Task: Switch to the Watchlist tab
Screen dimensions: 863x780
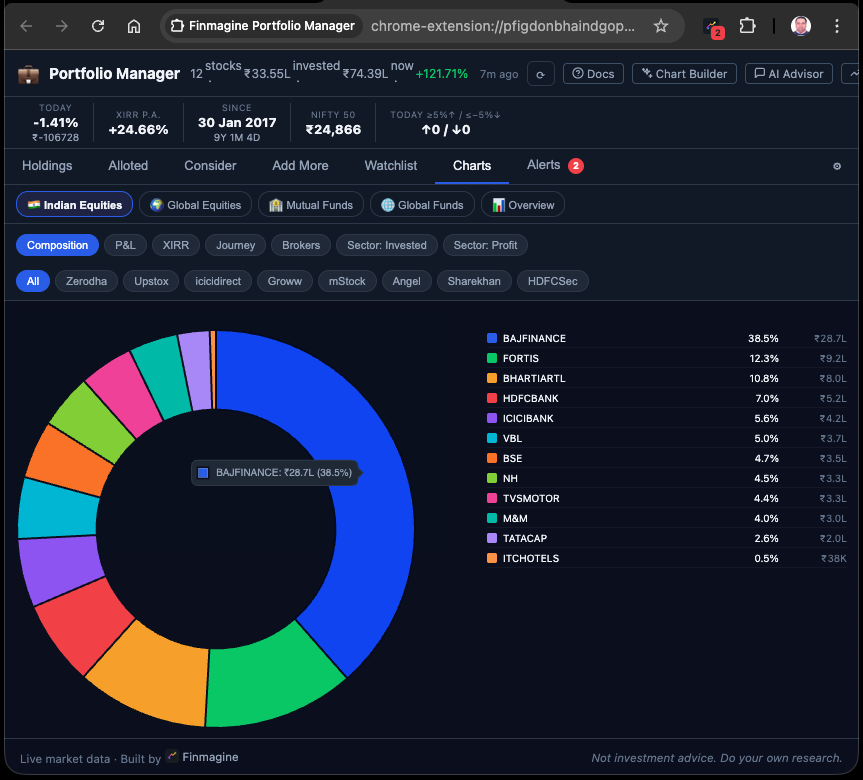Action: (x=390, y=166)
